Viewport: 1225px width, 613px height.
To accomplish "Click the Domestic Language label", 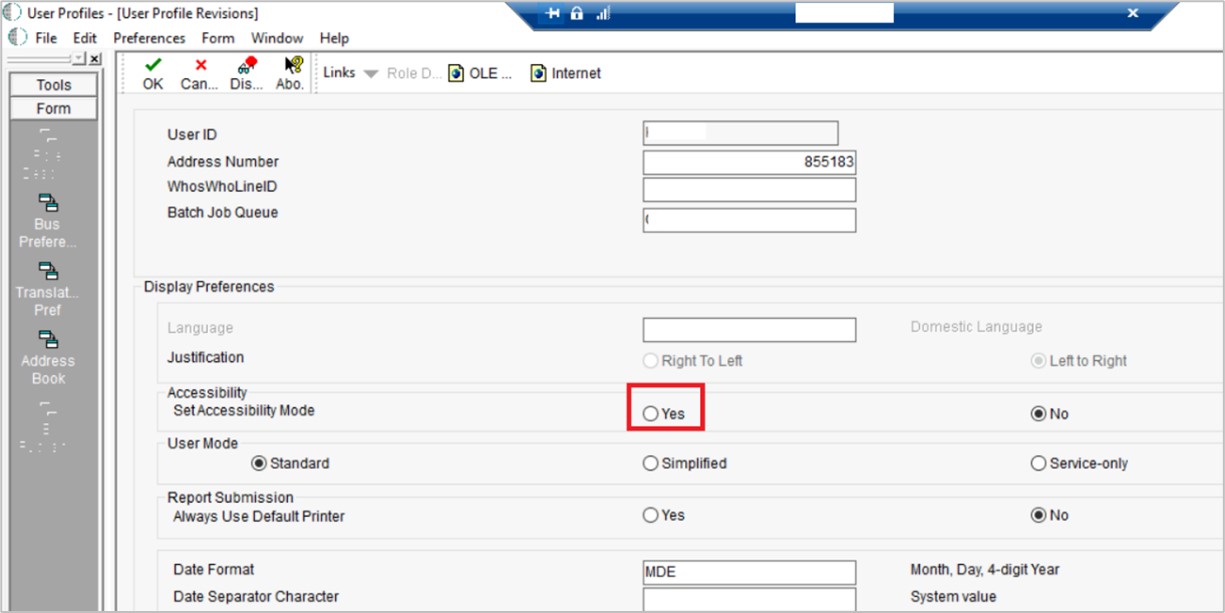I will pyautogui.click(x=976, y=327).
